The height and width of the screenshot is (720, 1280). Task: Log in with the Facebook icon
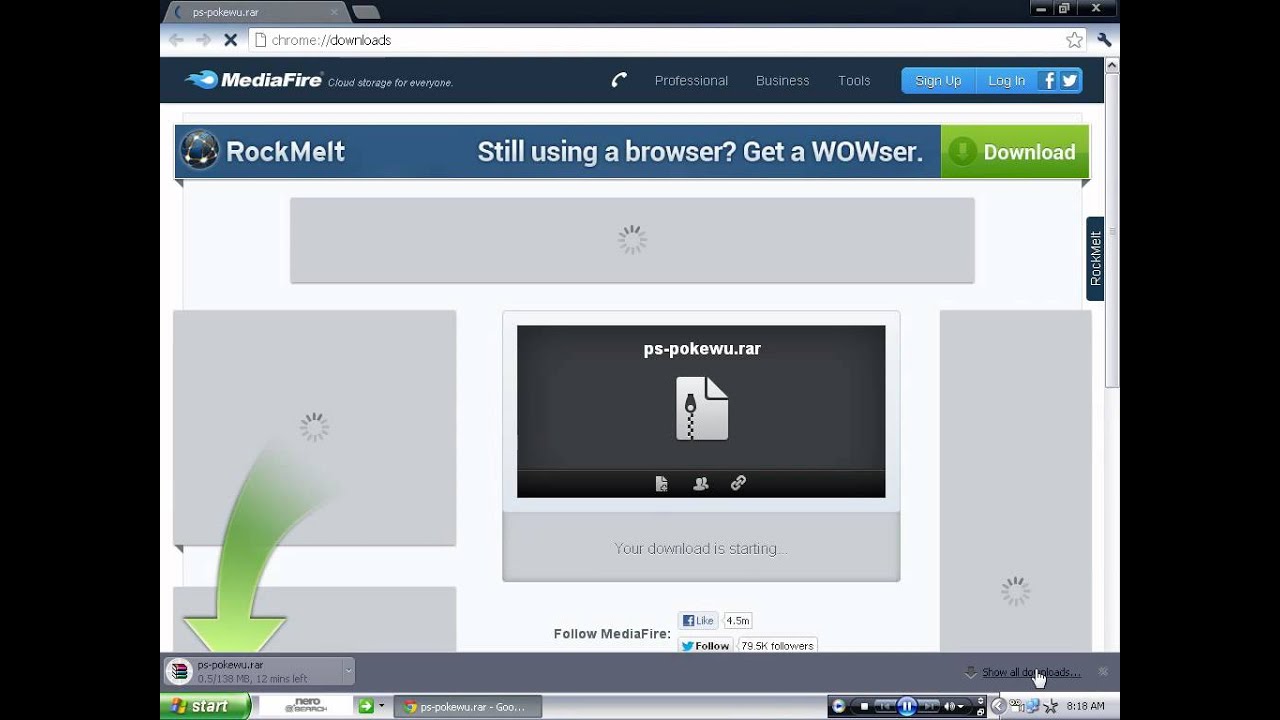(1047, 81)
